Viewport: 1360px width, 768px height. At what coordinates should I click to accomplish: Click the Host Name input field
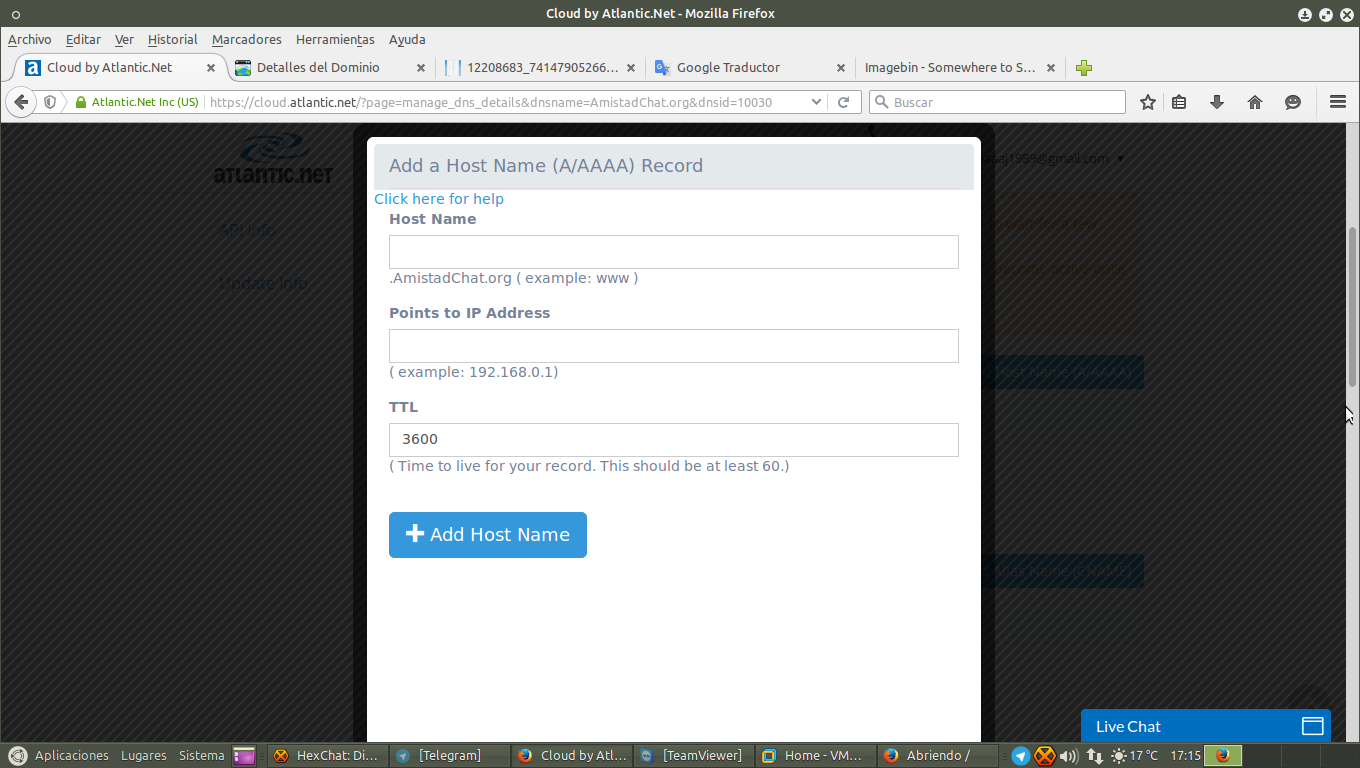(x=674, y=252)
